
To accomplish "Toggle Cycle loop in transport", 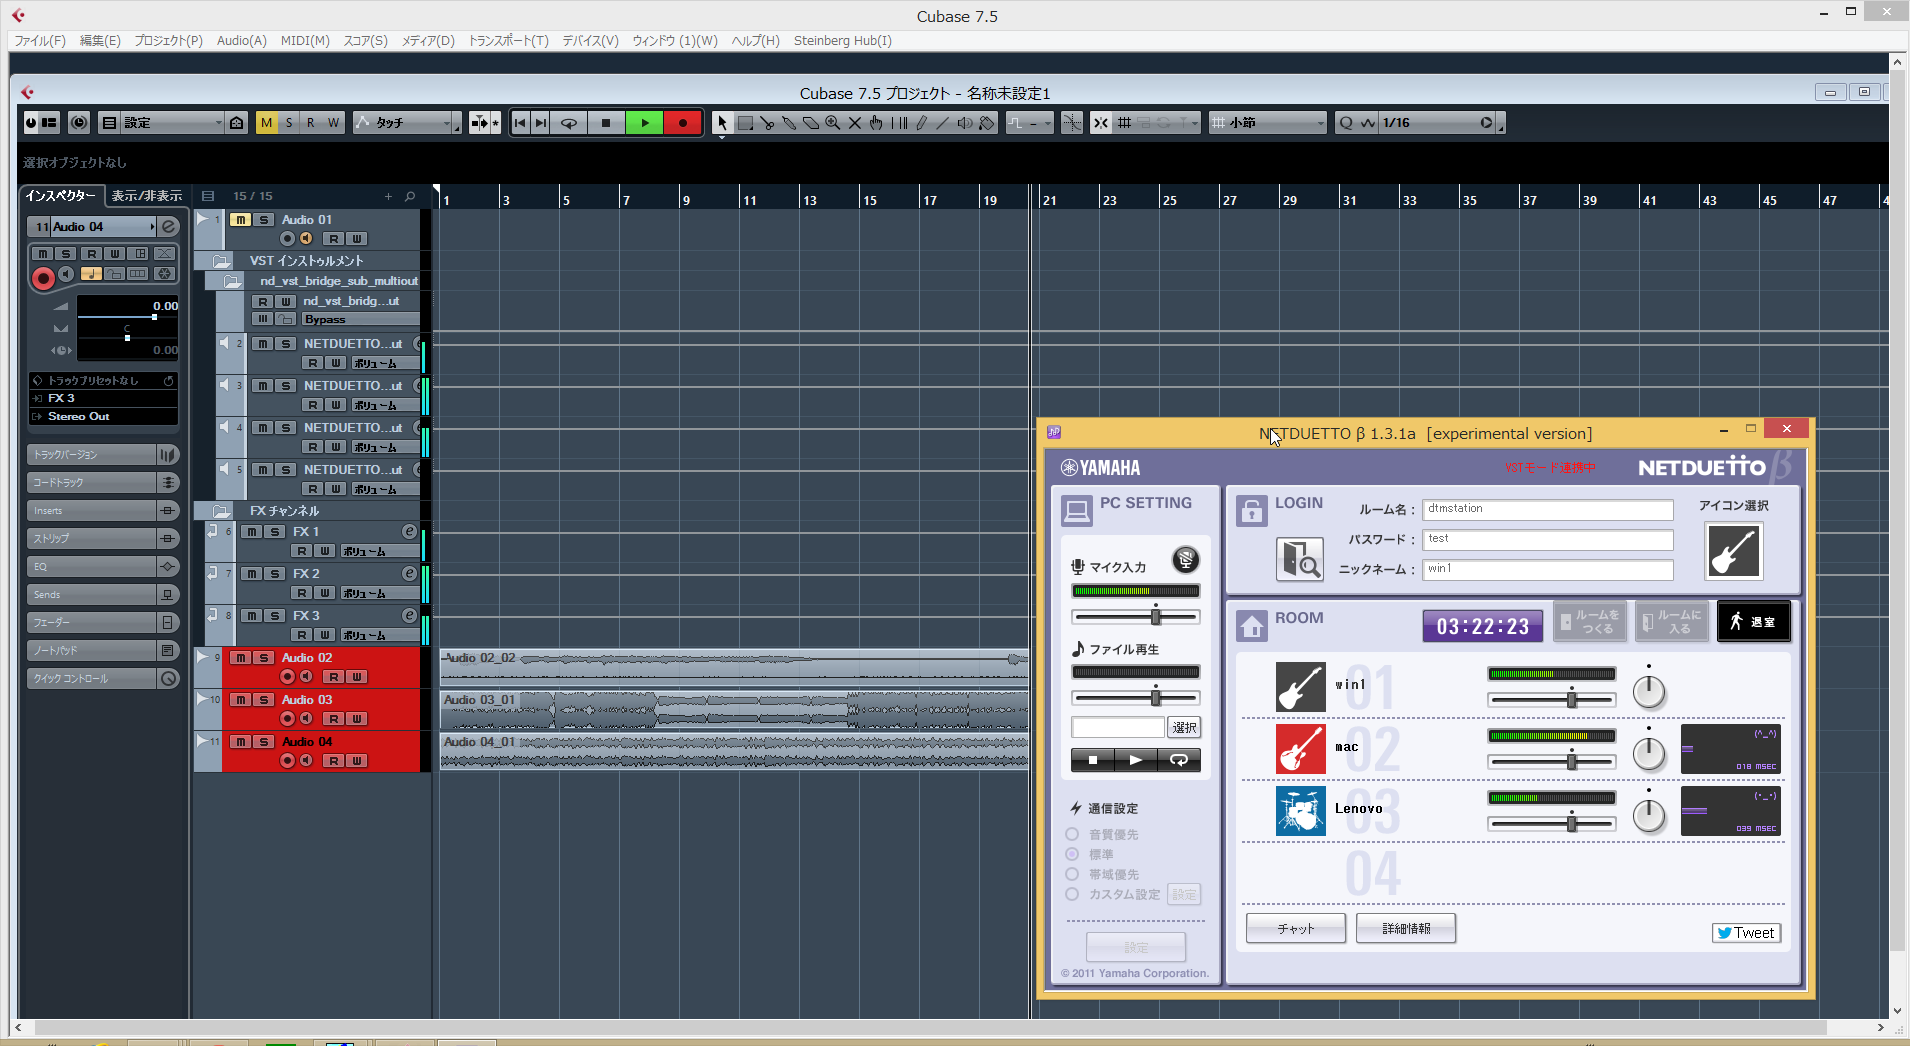I will (x=569, y=123).
